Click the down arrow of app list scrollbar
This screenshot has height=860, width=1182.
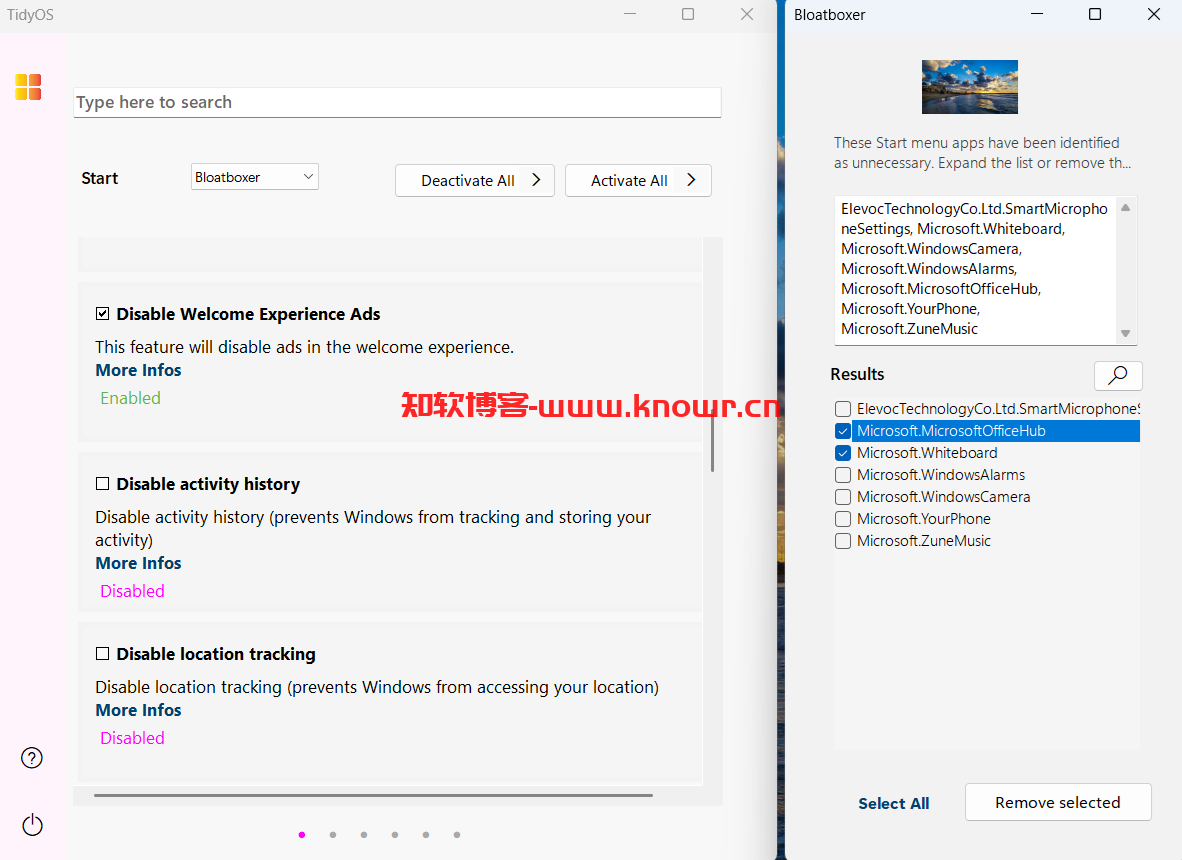(1125, 333)
